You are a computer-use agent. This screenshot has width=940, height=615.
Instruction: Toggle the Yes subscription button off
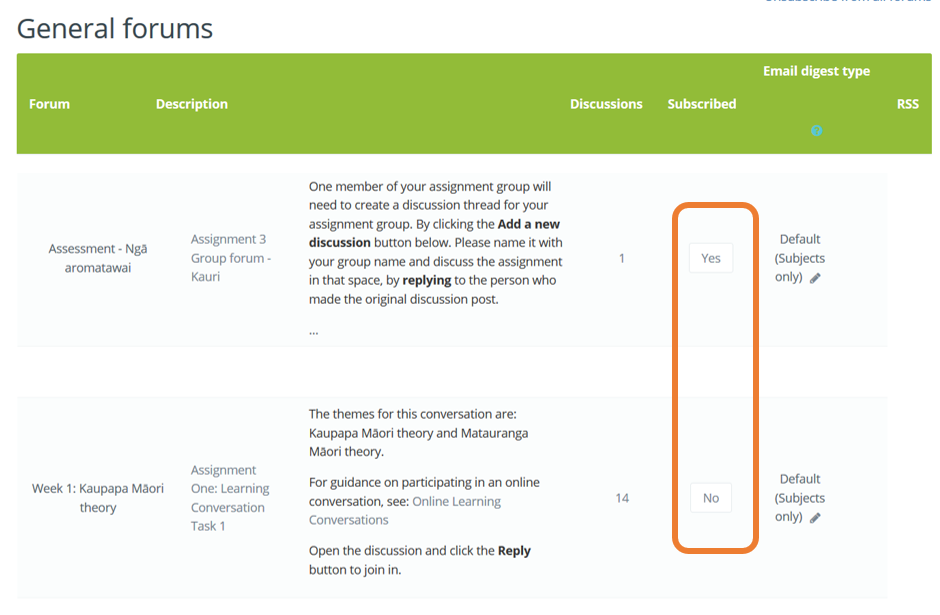pyautogui.click(x=710, y=258)
